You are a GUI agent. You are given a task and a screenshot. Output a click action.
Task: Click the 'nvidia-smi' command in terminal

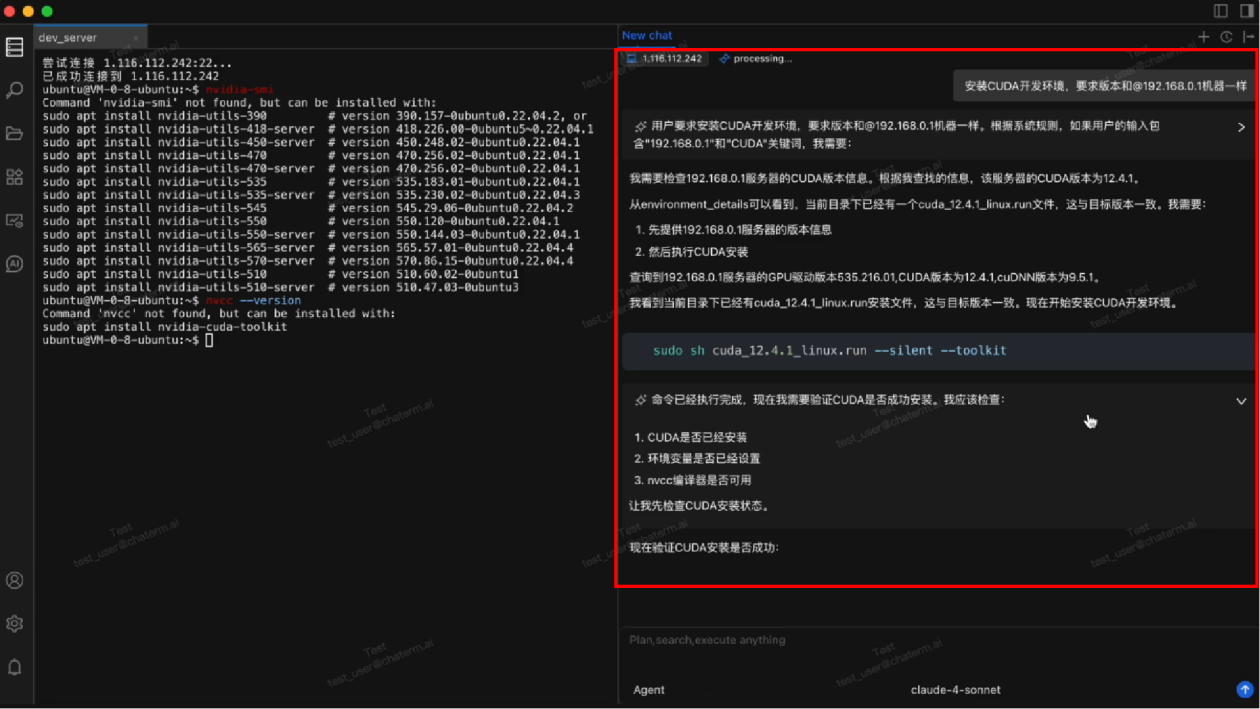pos(239,90)
